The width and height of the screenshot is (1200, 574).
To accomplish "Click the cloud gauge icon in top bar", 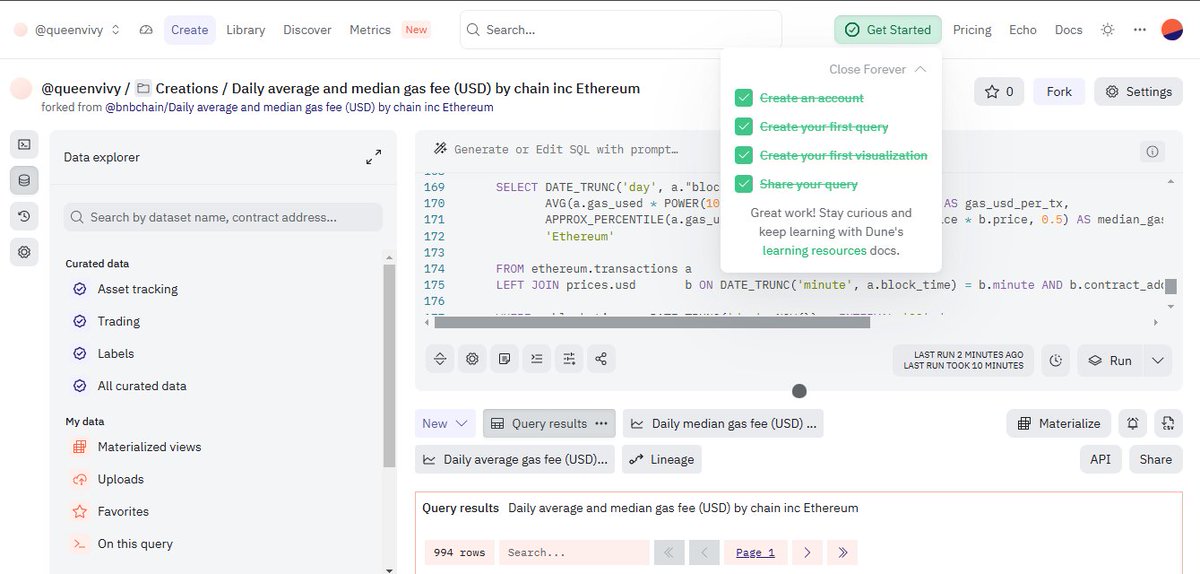I will (x=146, y=30).
